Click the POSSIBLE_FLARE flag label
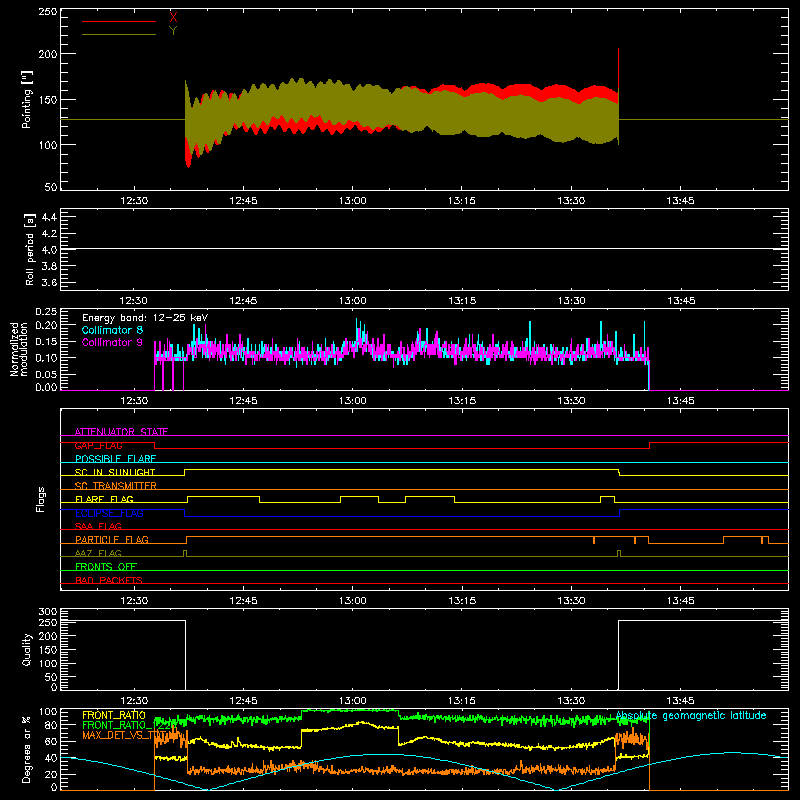The width and height of the screenshot is (800, 800). tap(115, 459)
